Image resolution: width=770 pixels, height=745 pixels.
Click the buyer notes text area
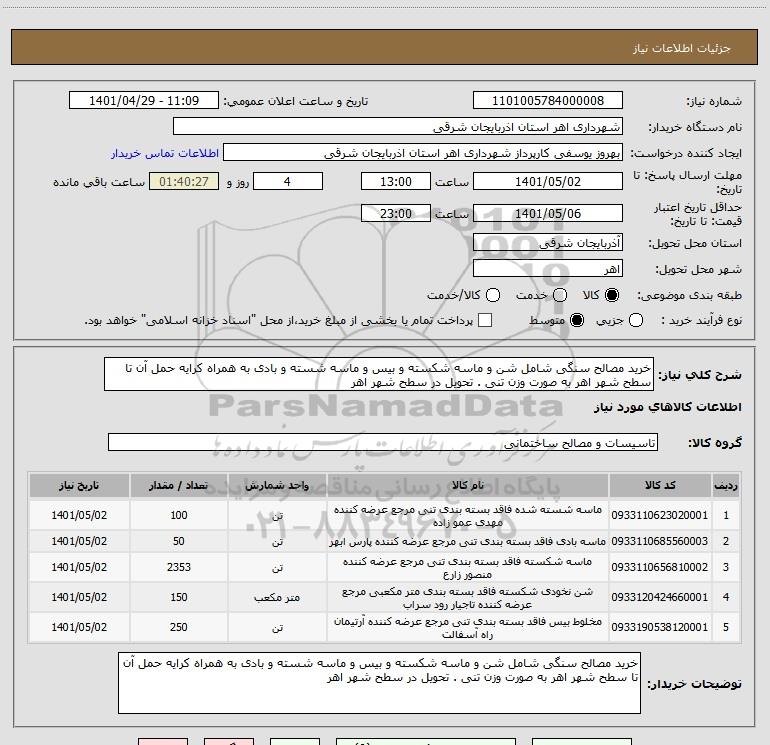(x=379, y=683)
